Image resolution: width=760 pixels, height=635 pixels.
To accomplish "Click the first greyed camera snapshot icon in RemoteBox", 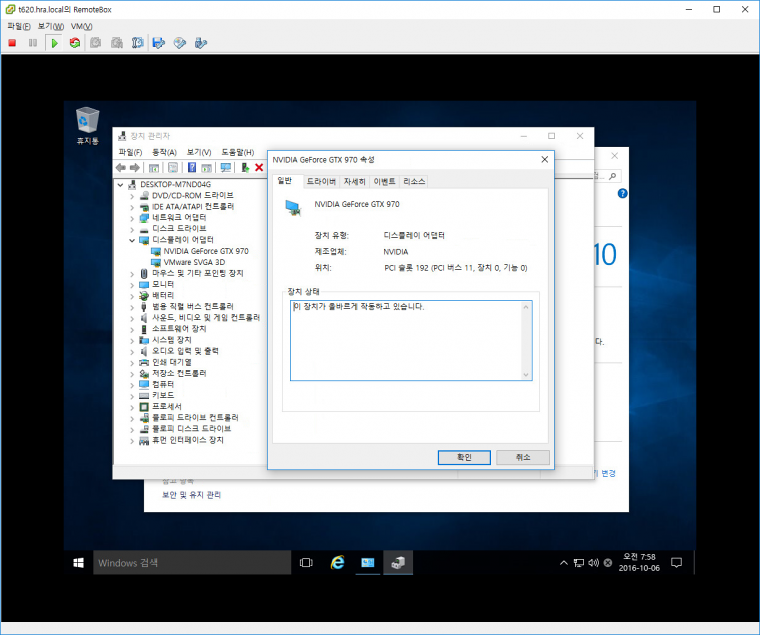I will click(x=95, y=43).
